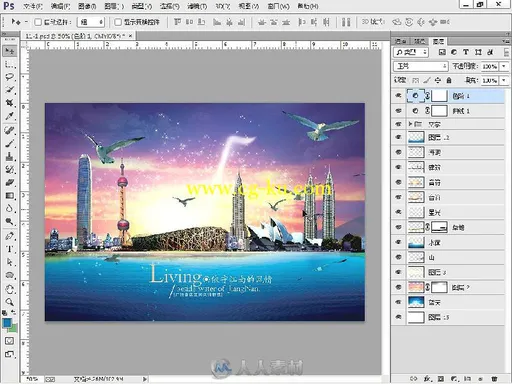Screen dimensions: 512x384
Task: Select the Gradient tool
Action: point(10,196)
